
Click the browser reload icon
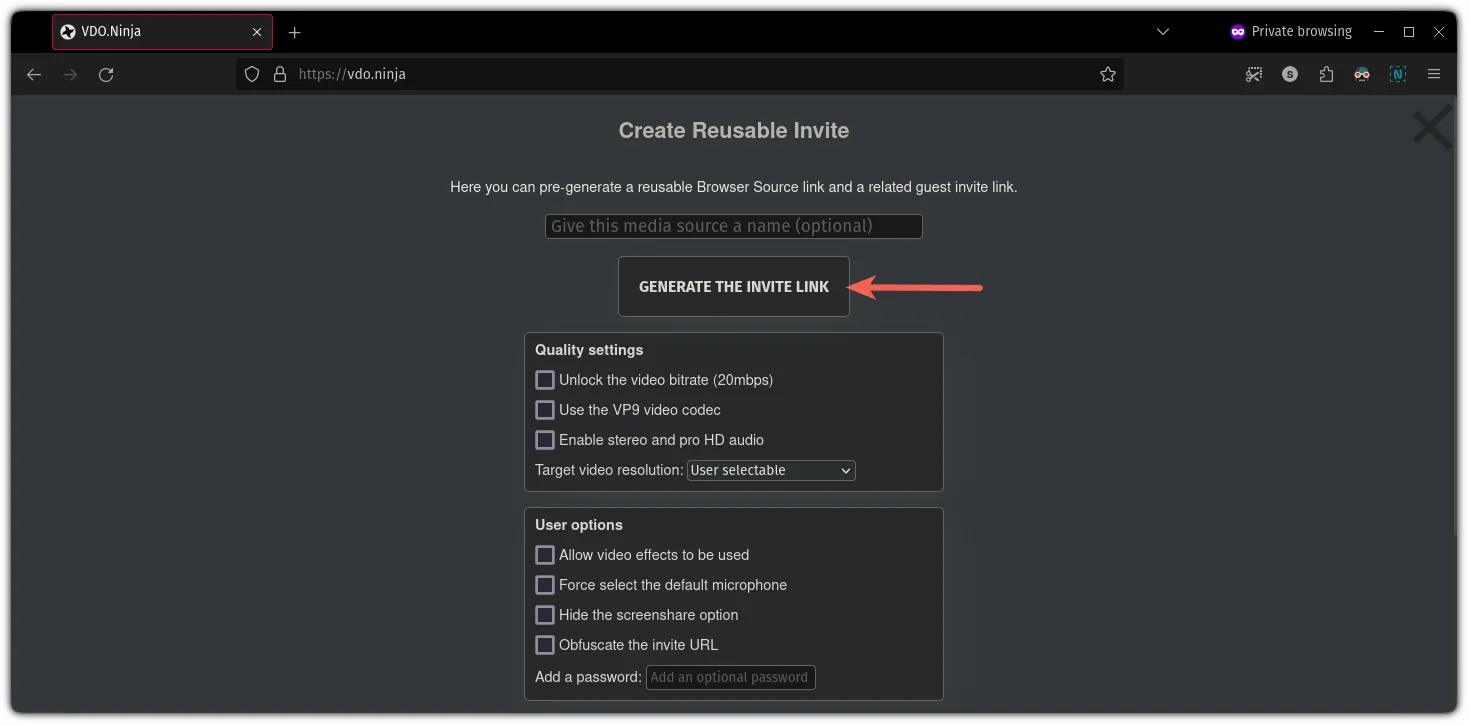[106, 74]
